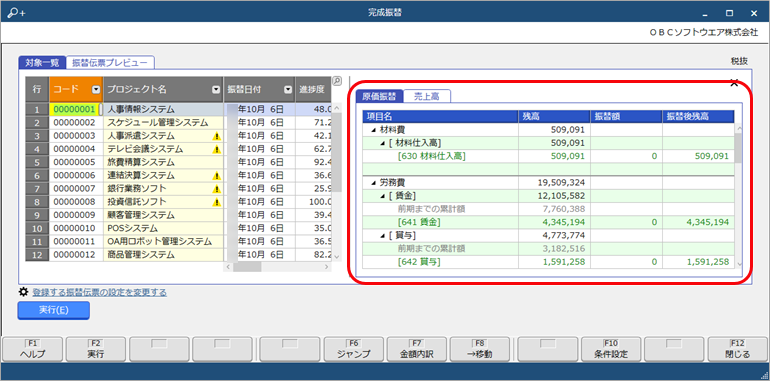Image resolution: width=770 pixels, height=381 pixels.
Task: Click the F7 金額内訳 function key button
Action: [416, 349]
